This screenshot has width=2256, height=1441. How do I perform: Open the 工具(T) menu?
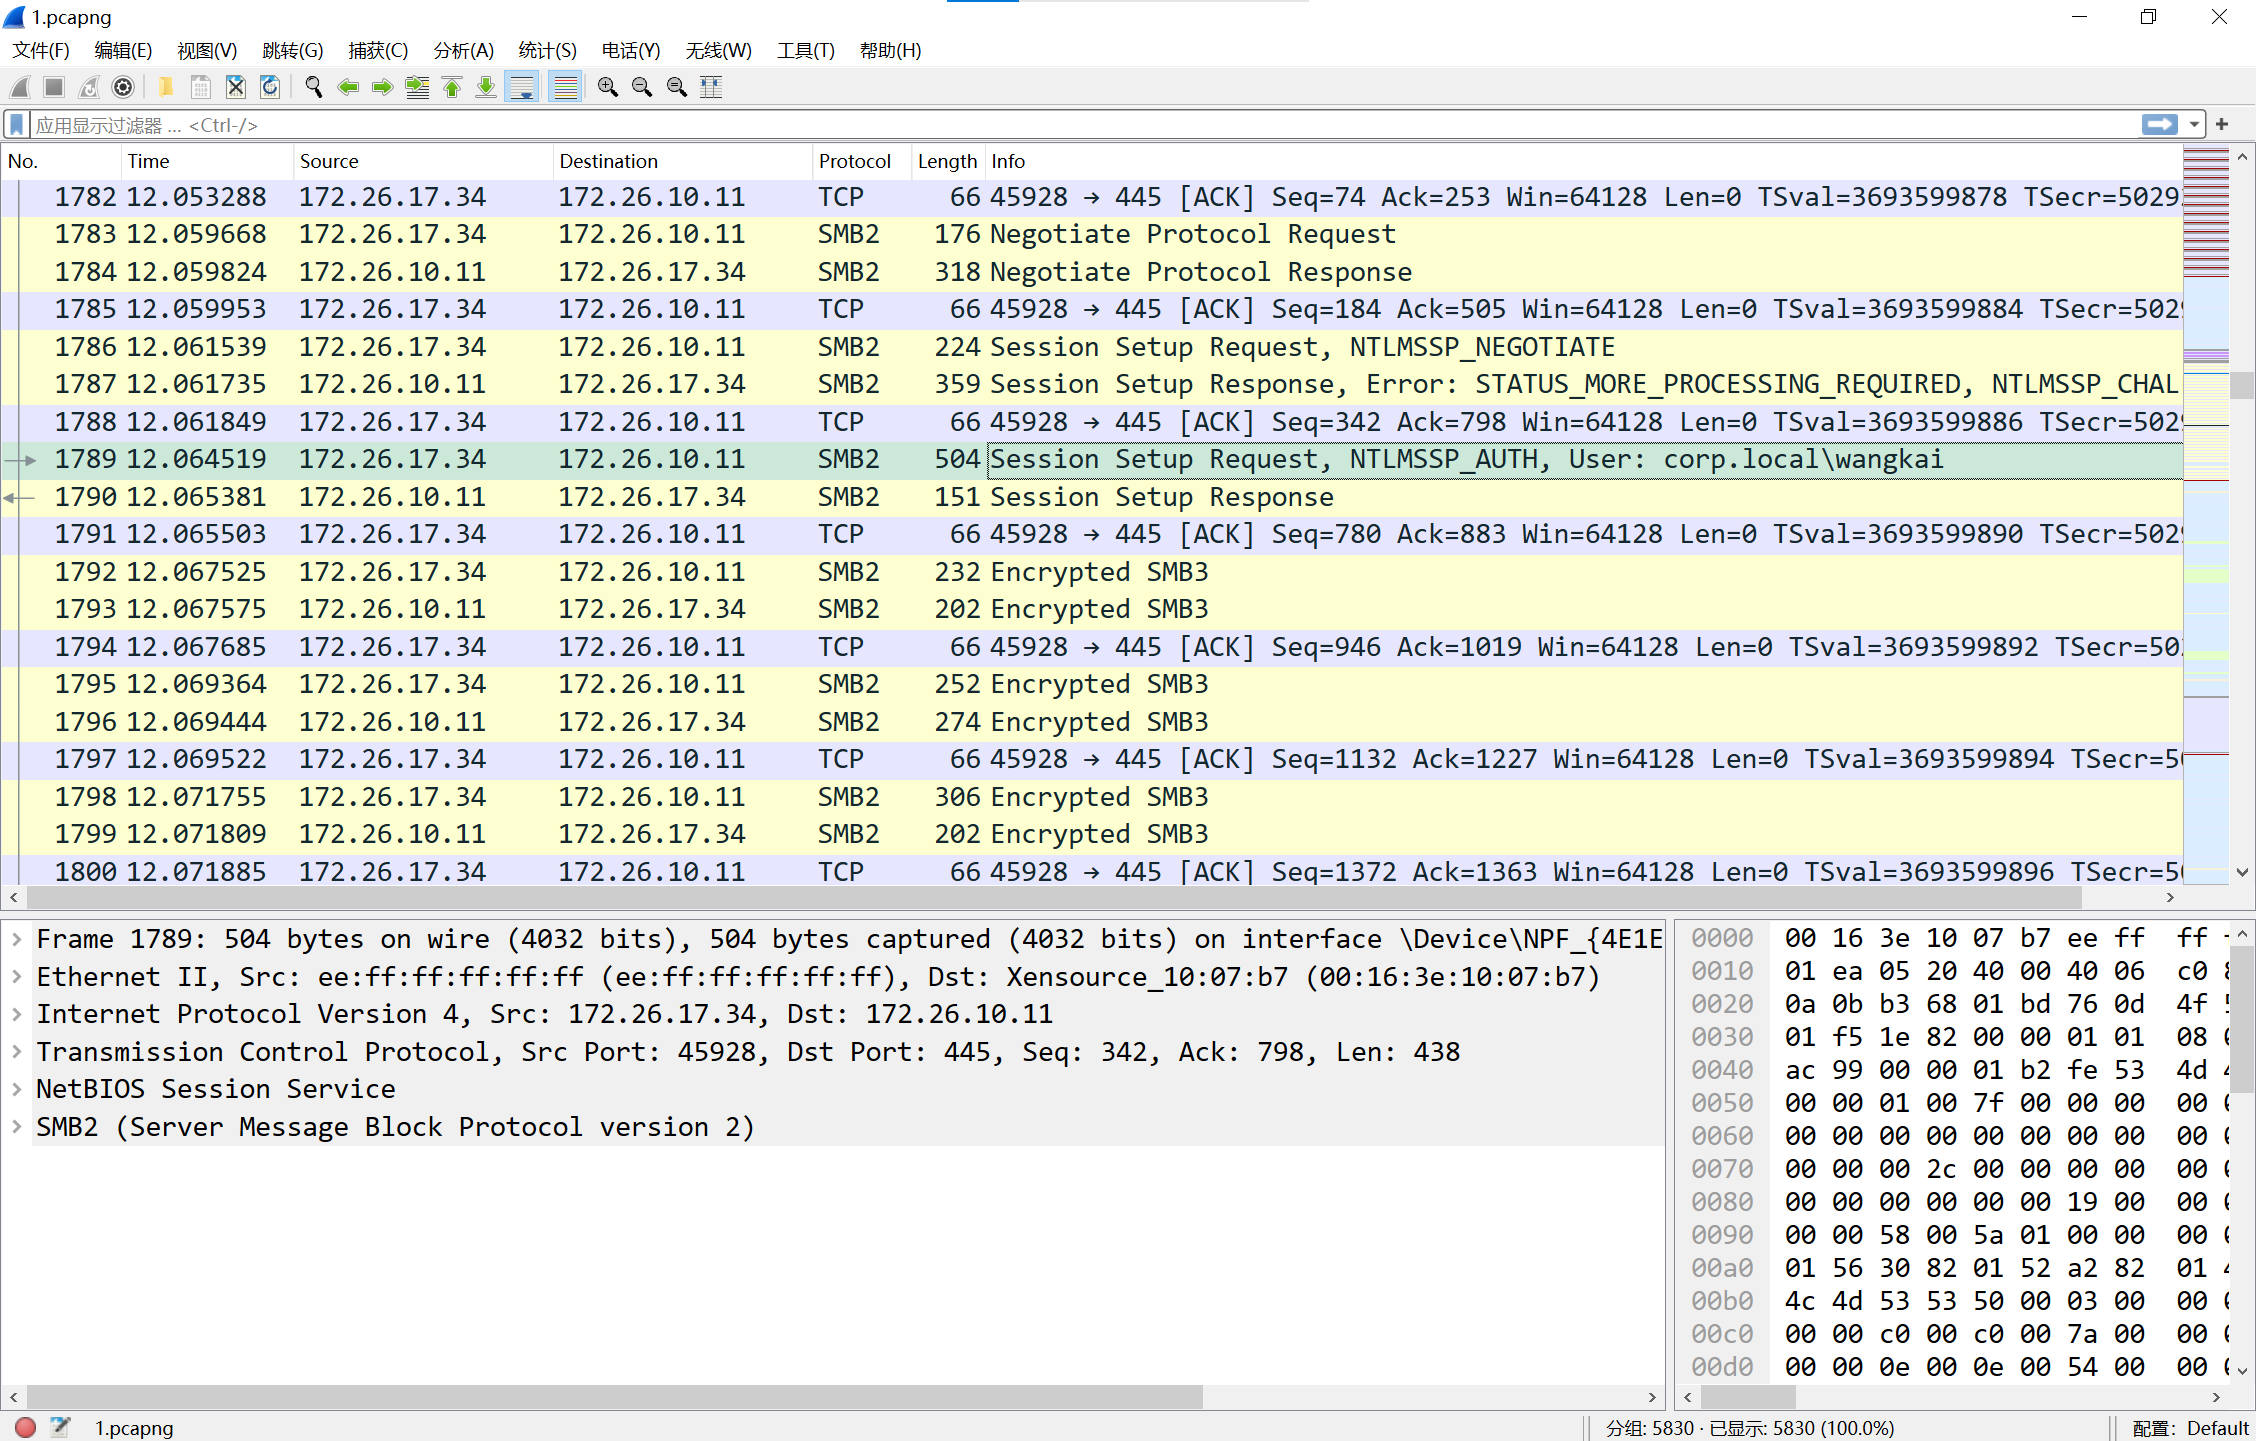click(x=806, y=50)
